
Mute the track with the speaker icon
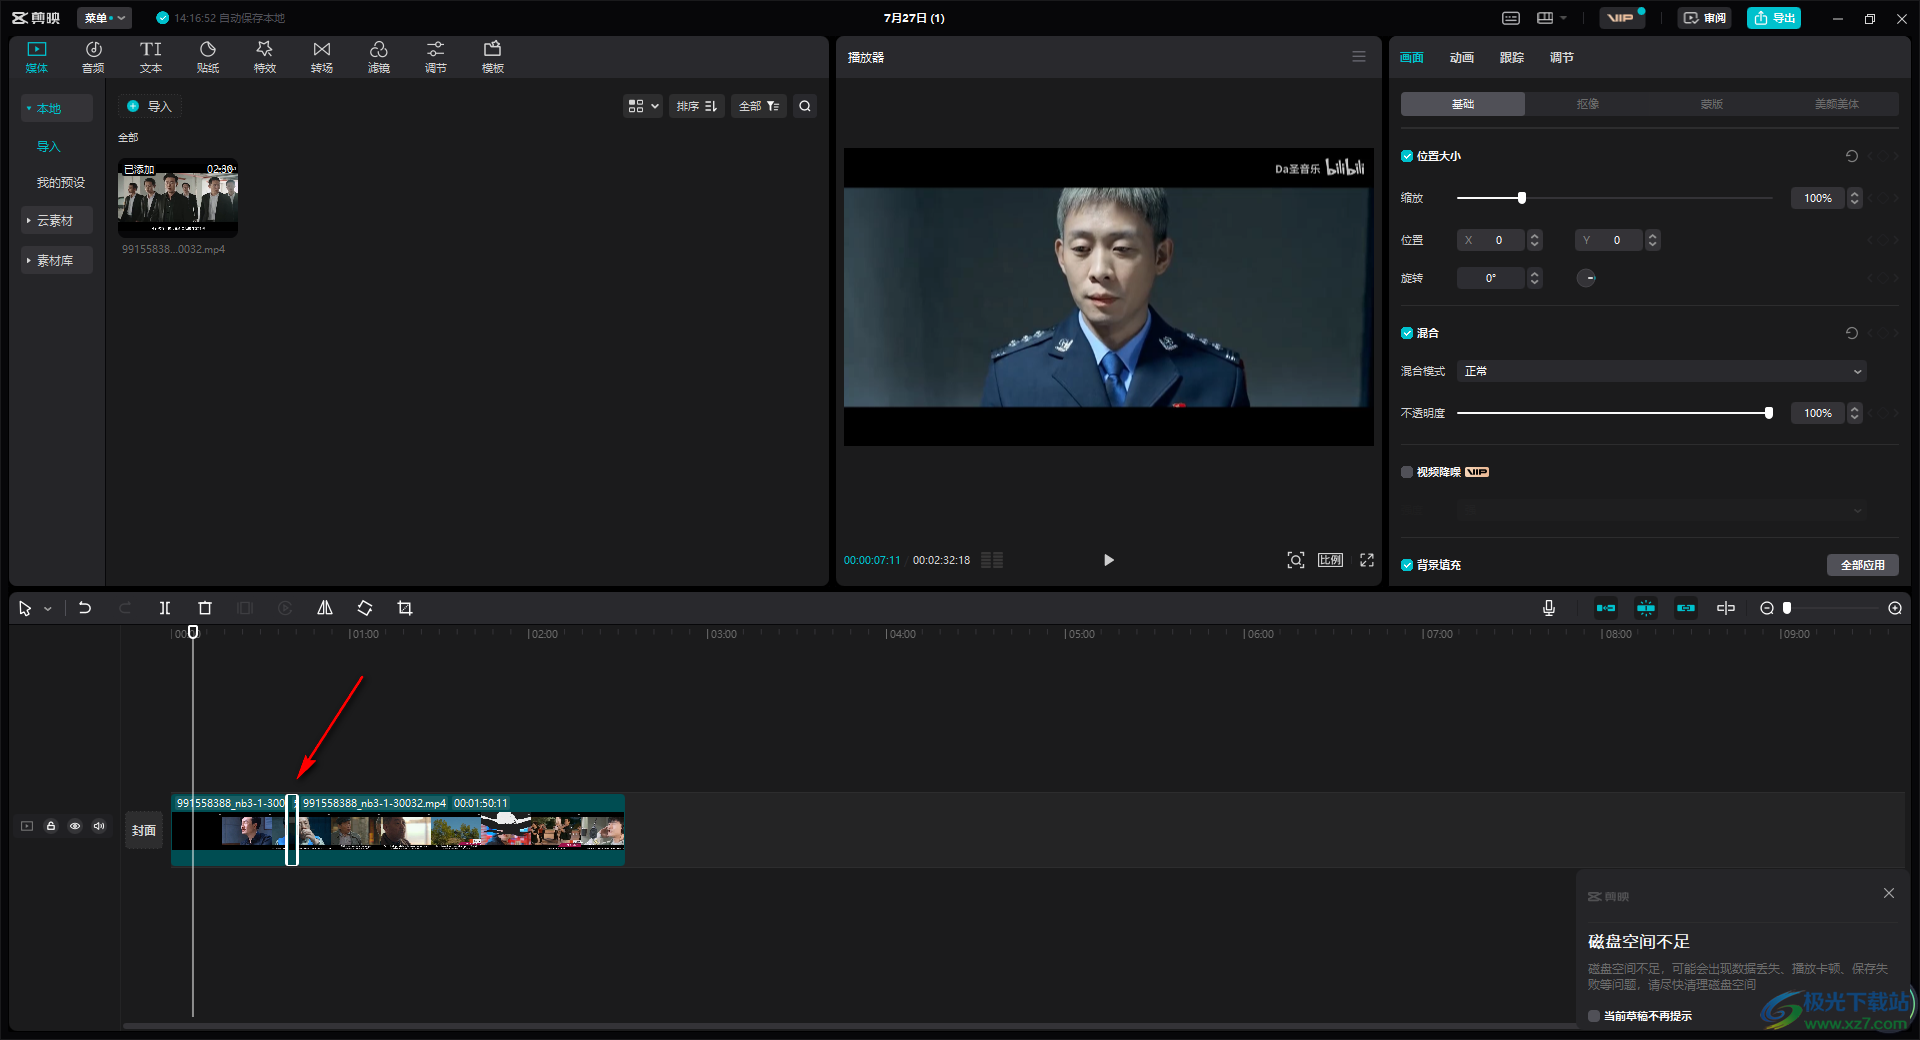point(99,826)
